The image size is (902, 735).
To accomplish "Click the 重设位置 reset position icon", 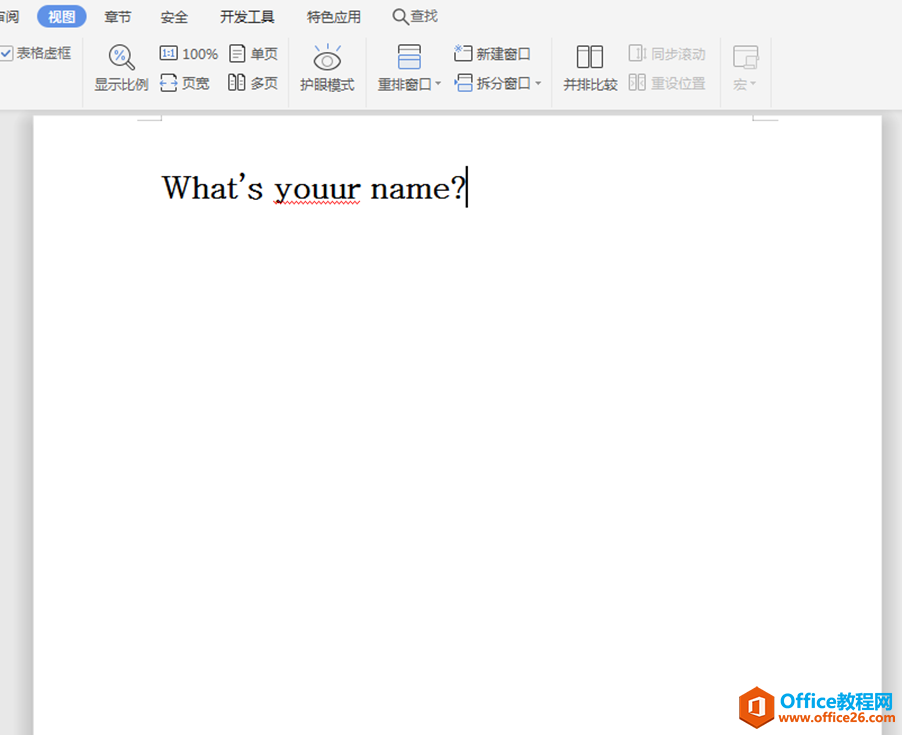I will tap(637, 82).
